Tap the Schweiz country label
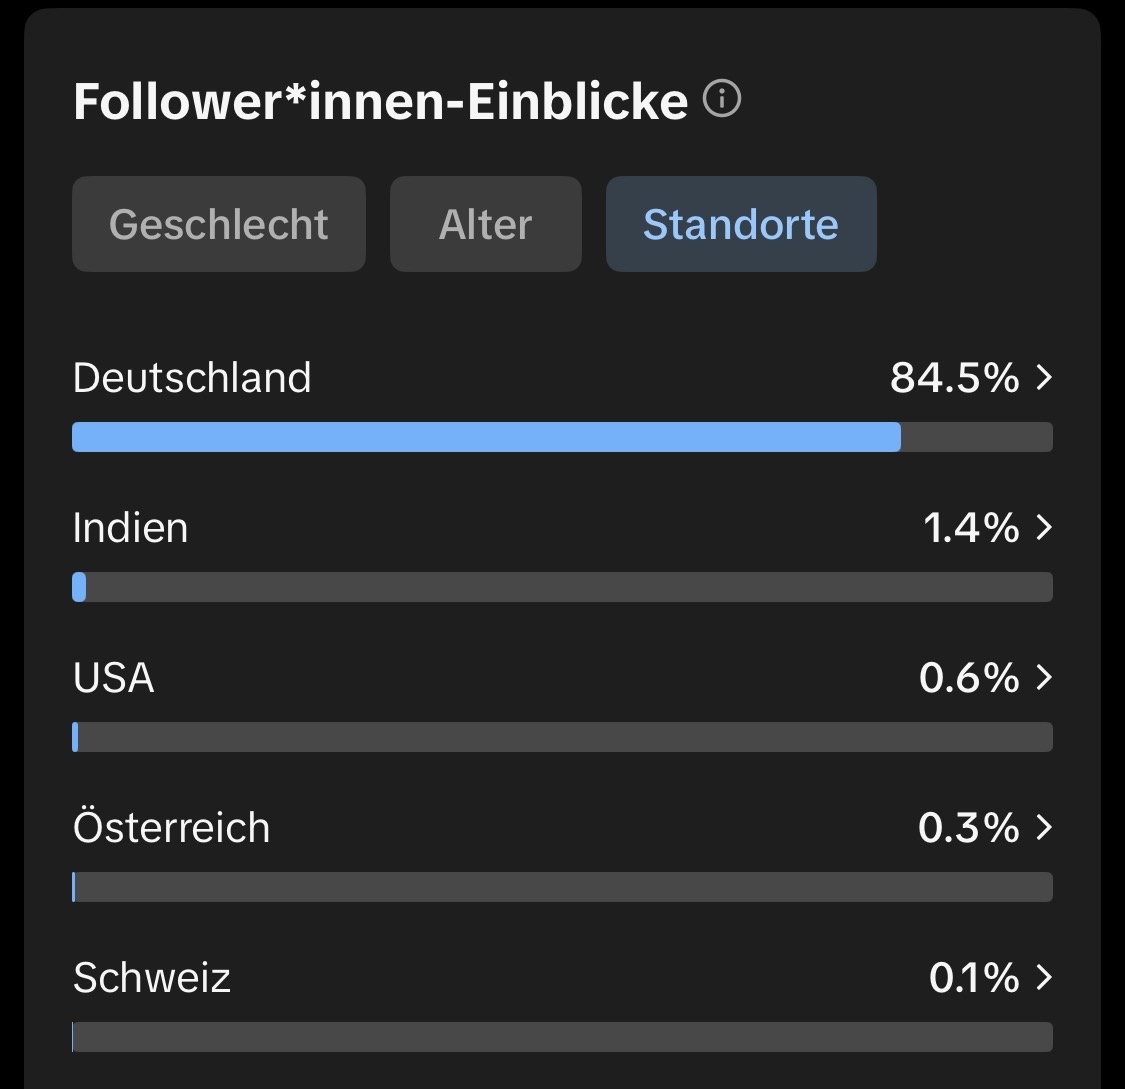Image resolution: width=1125 pixels, height=1089 pixels. pos(152,978)
